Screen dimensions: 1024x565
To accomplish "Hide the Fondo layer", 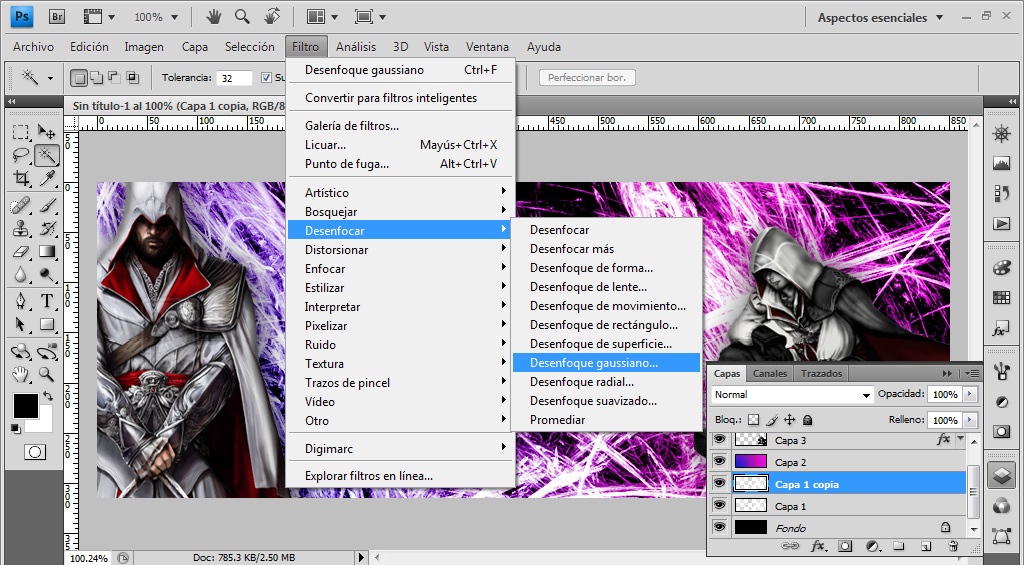I will tap(719, 527).
